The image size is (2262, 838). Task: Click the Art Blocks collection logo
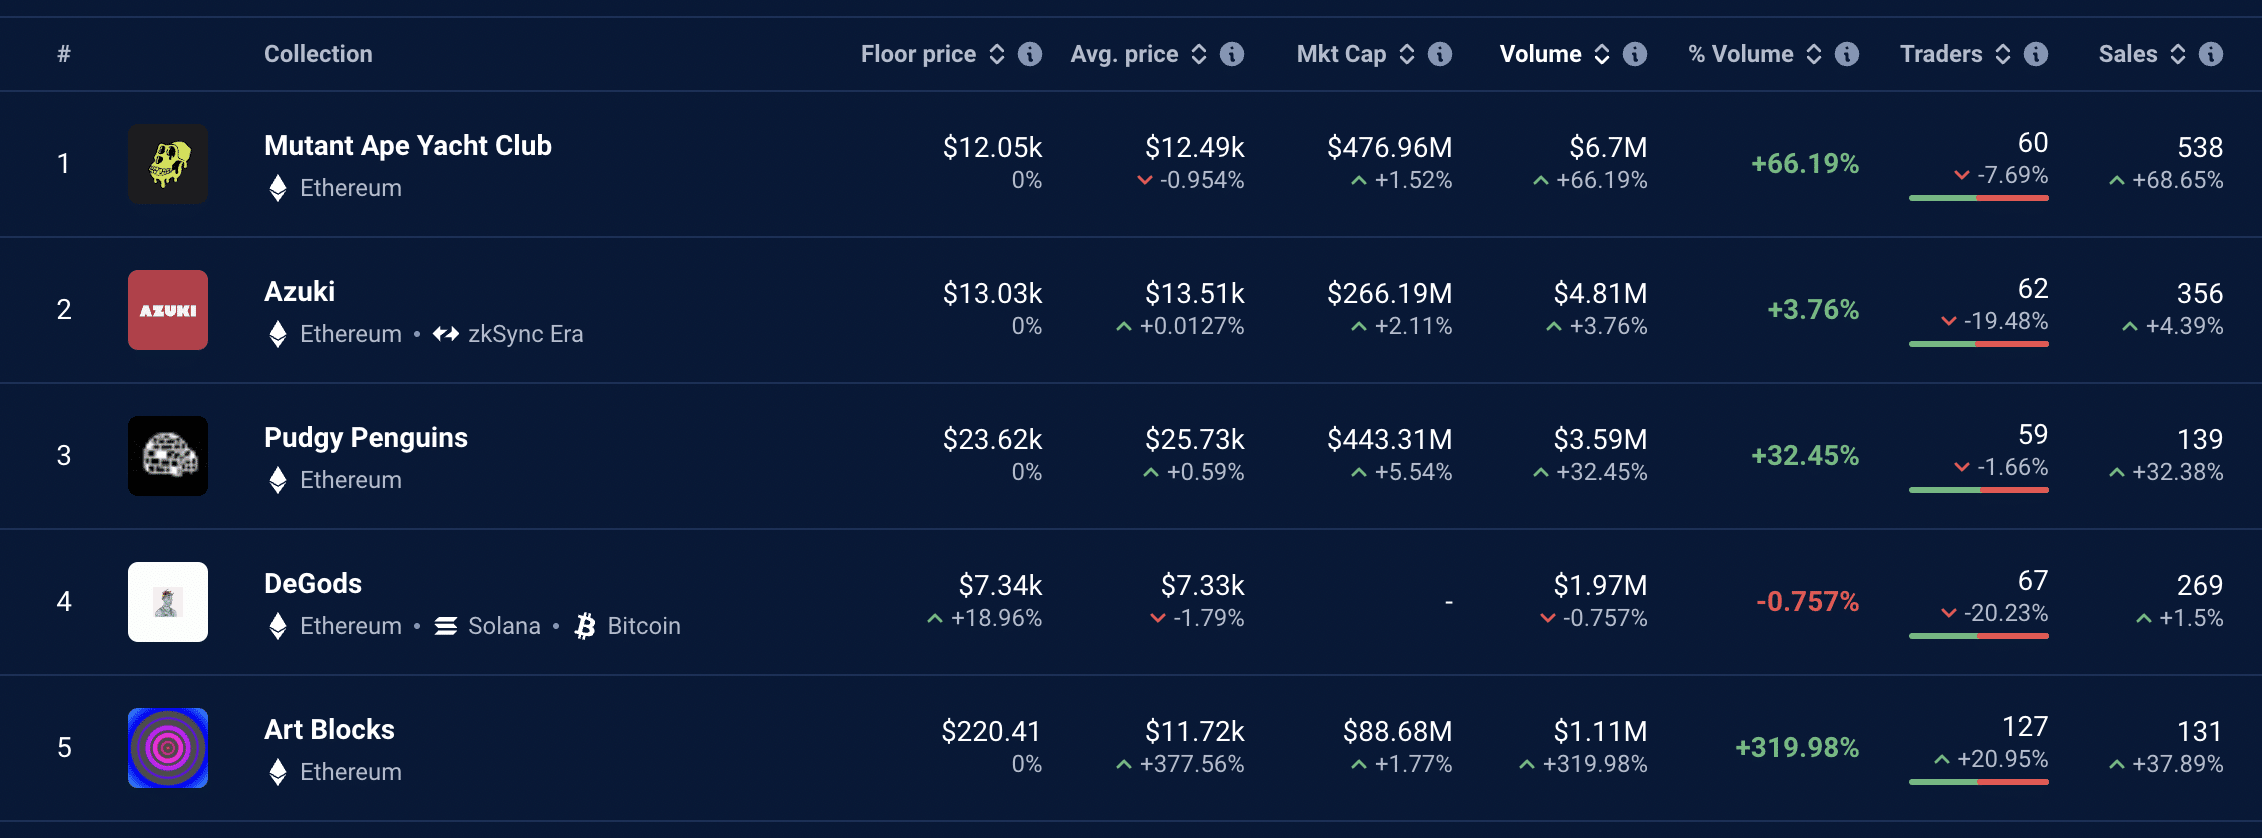coord(168,748)
